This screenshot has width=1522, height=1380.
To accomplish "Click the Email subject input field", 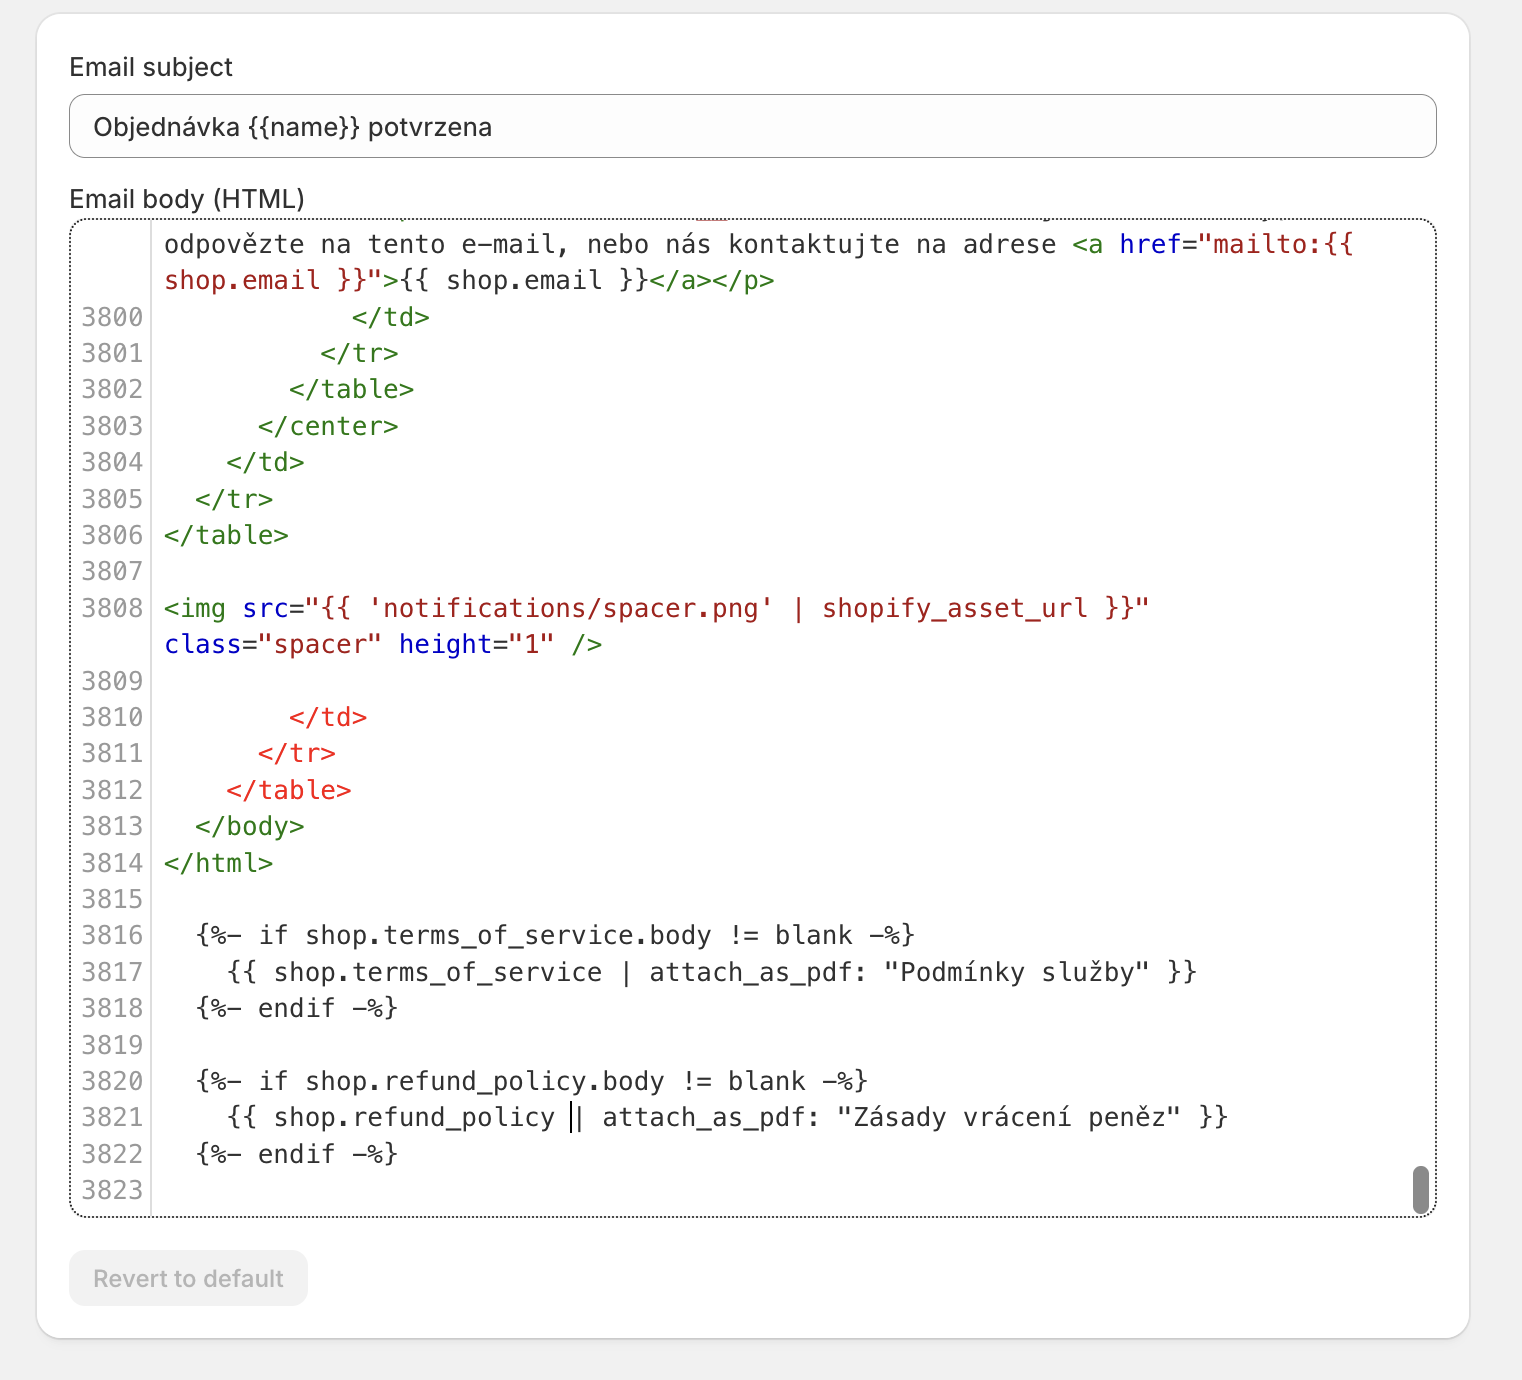I will pos(752,126).
